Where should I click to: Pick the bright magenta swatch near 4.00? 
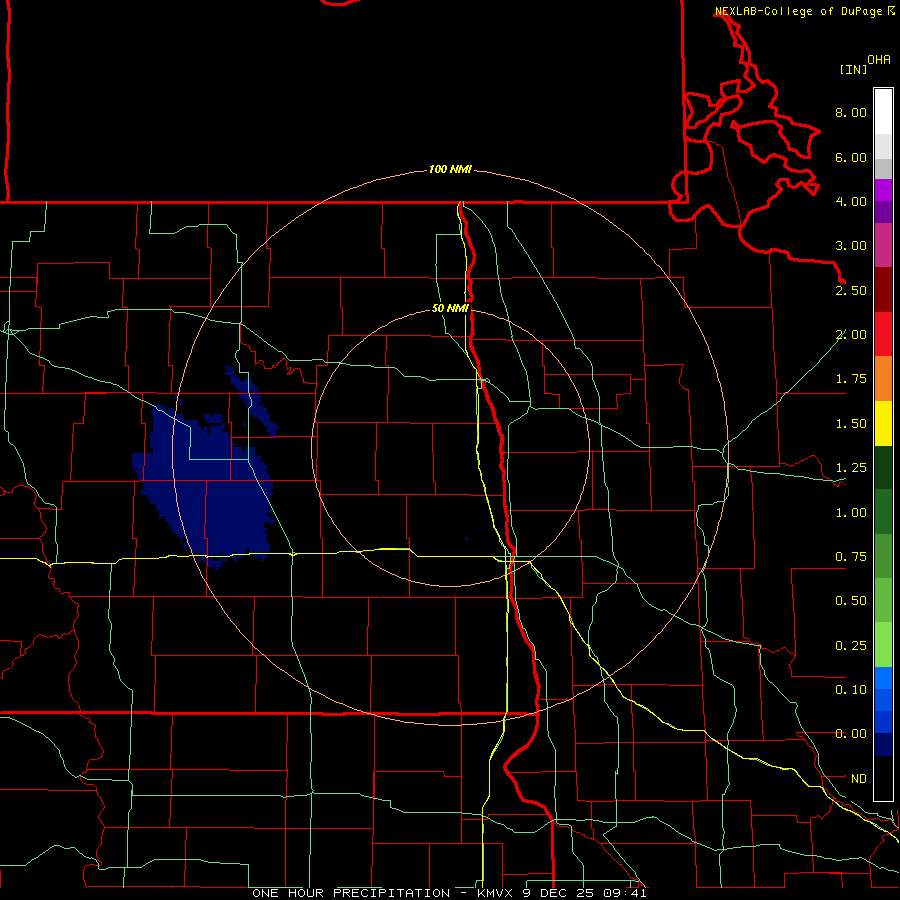coord(883,190)
